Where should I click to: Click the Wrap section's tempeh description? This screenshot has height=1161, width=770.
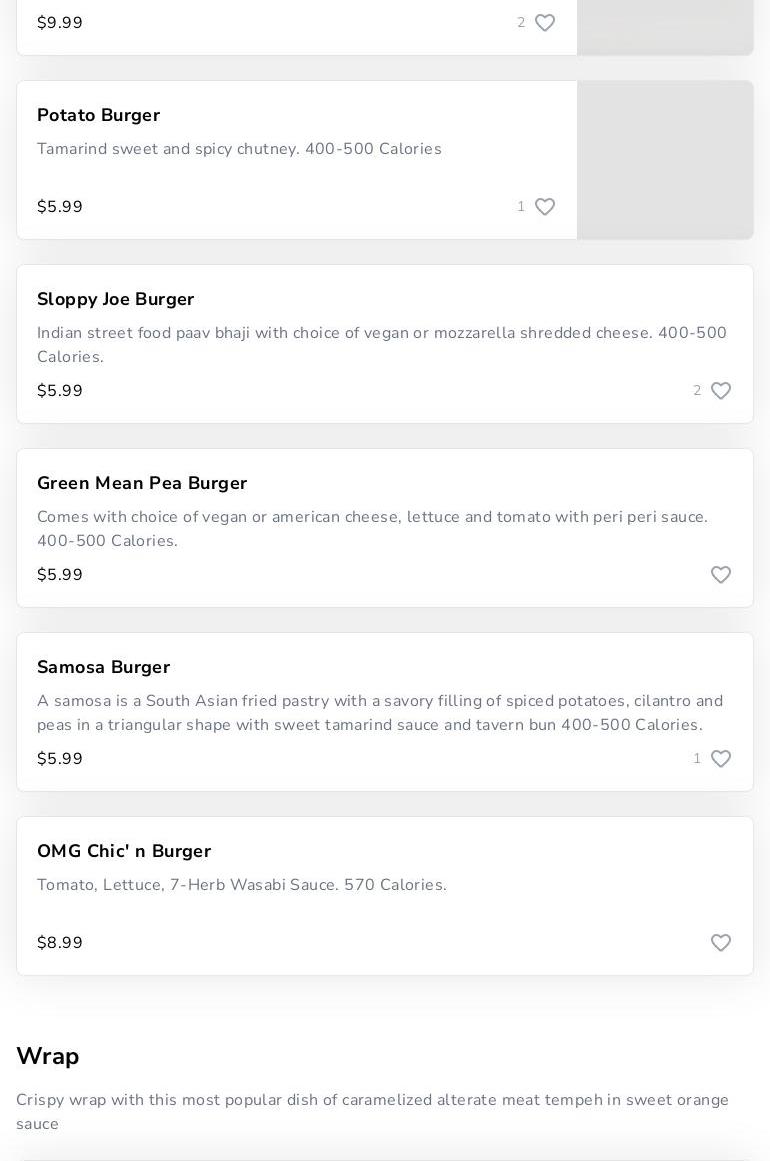pyautogui.click(x=372, y=1112)
